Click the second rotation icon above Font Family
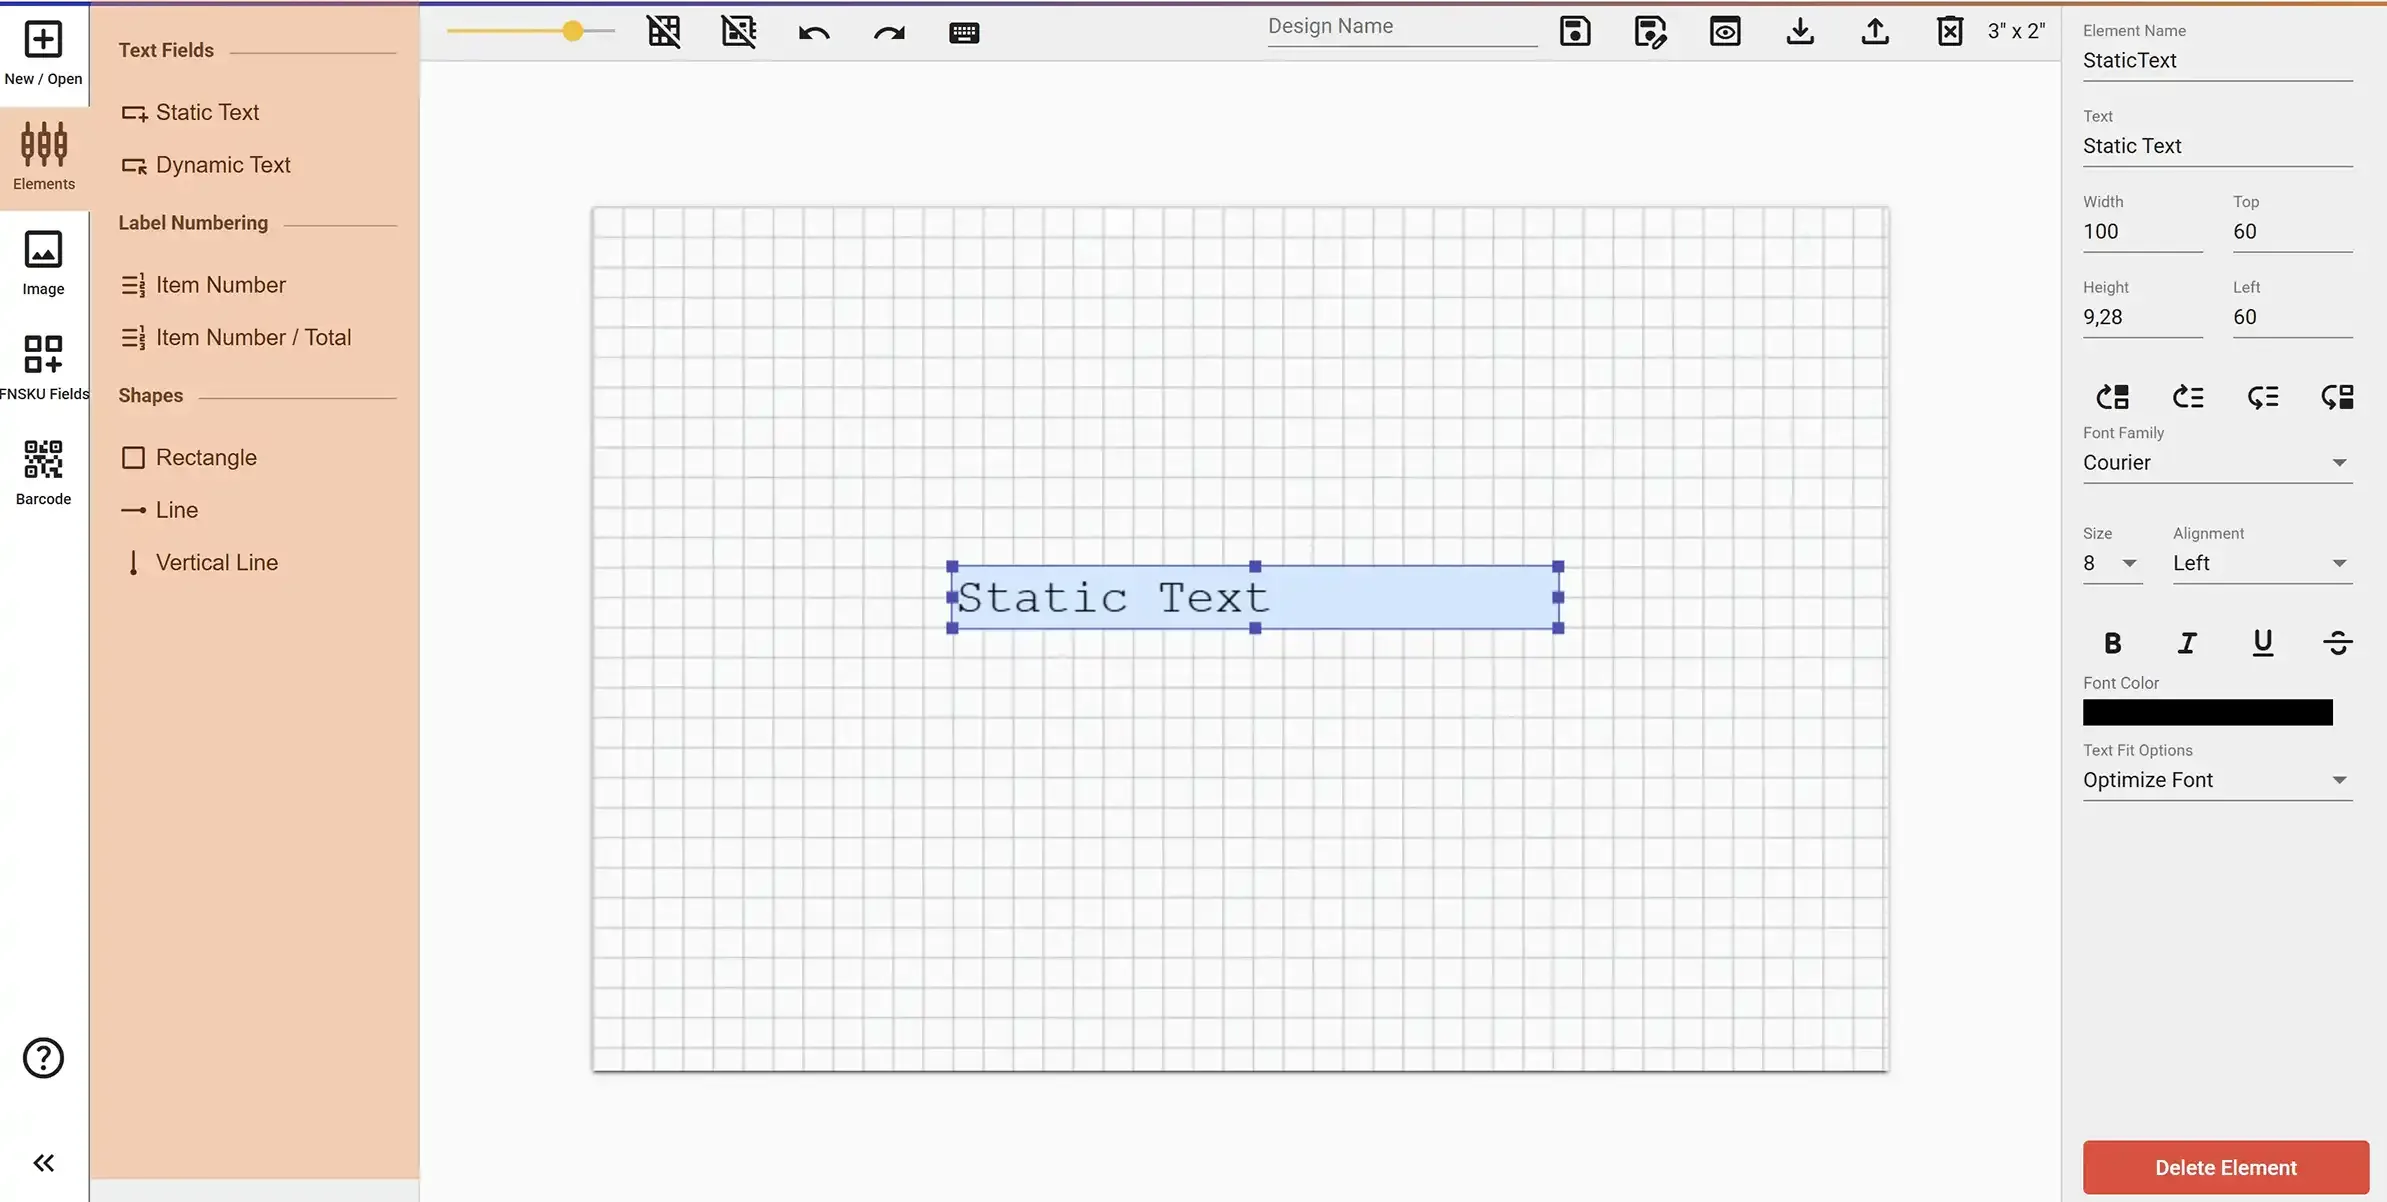 click(2187, 397)
